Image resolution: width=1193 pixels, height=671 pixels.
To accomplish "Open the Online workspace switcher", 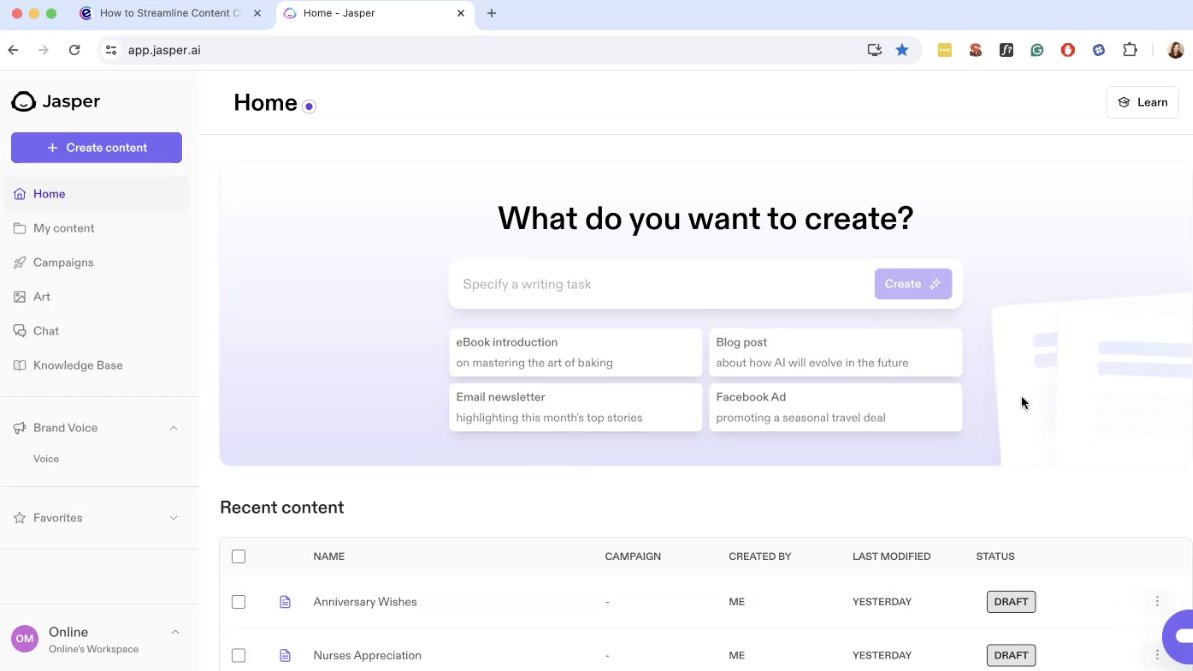I will pos(96,639).
